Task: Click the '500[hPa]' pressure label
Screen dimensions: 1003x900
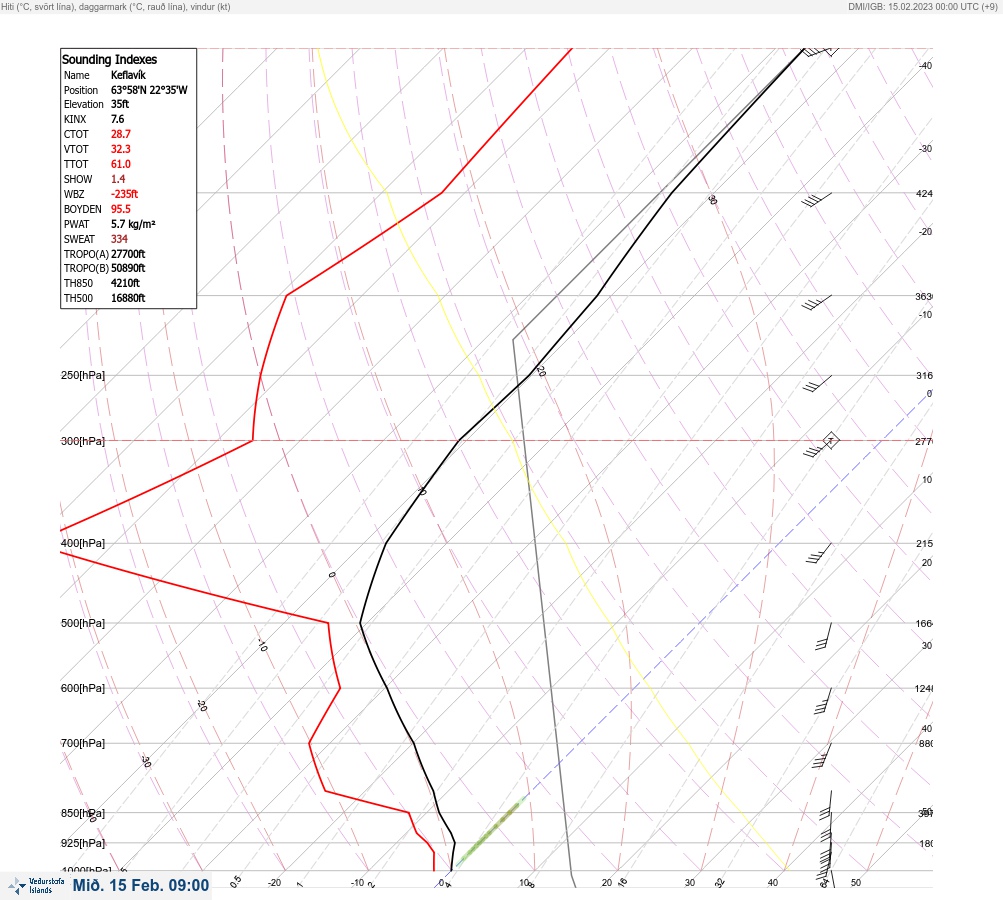Action: pos(83,623)
